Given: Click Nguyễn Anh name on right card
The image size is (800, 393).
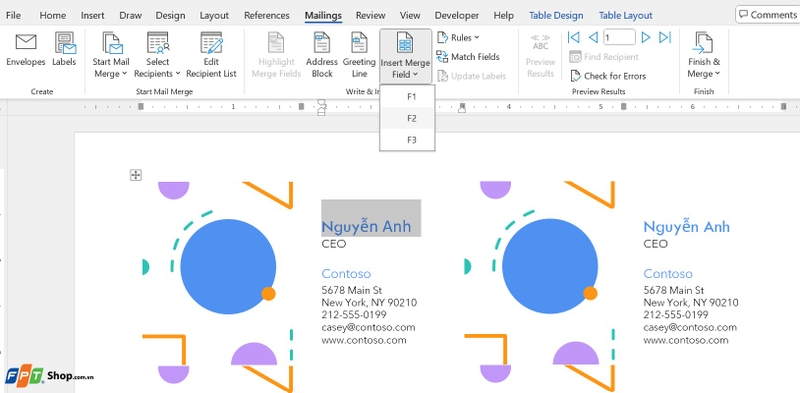Looking at the screenshot, I should tap(686, 227).
